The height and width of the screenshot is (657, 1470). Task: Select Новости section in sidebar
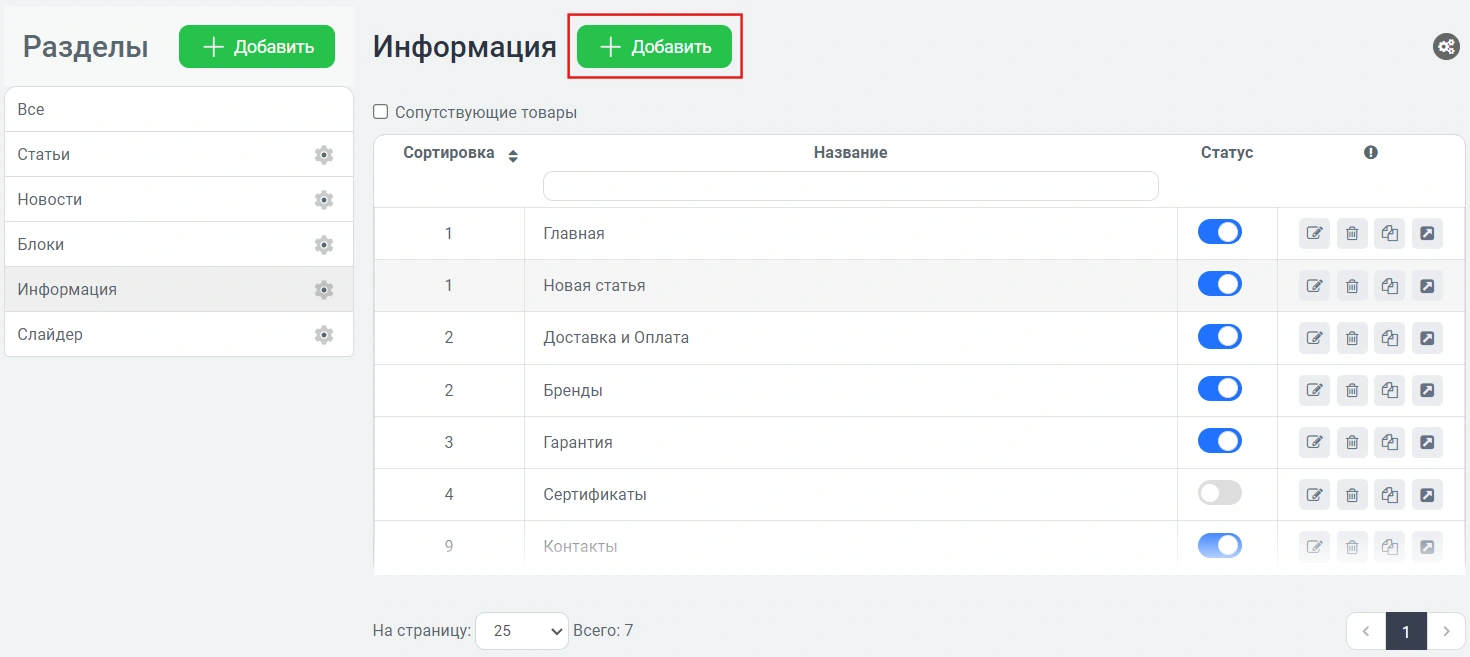(50, 200)
